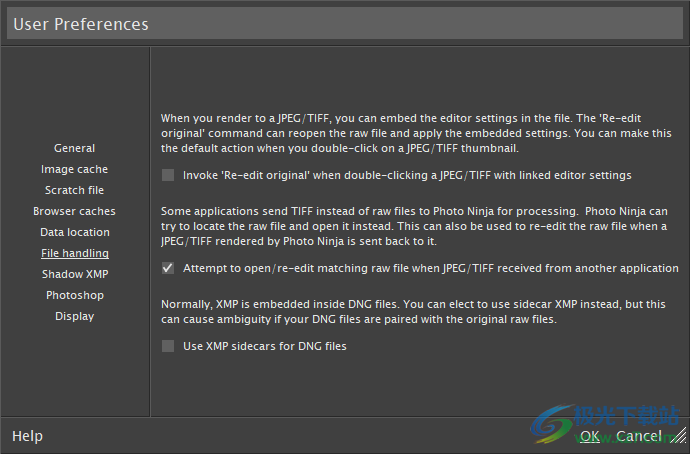Open the General preferences section
The image size is (690, 454).
click(x=74, y=148)
